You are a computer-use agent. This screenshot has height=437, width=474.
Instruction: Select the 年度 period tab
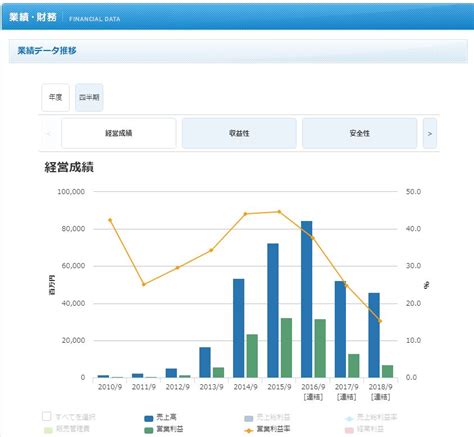coord(55,97)
